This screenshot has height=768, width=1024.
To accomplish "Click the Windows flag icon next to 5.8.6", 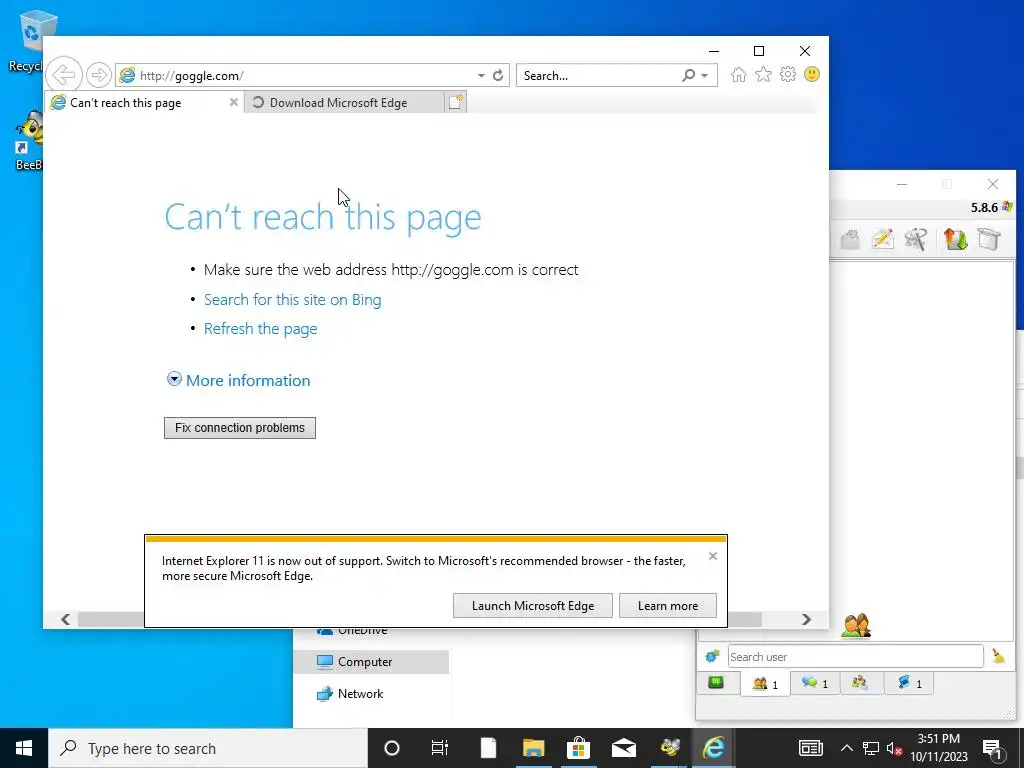I will (x=1007, y=207).
